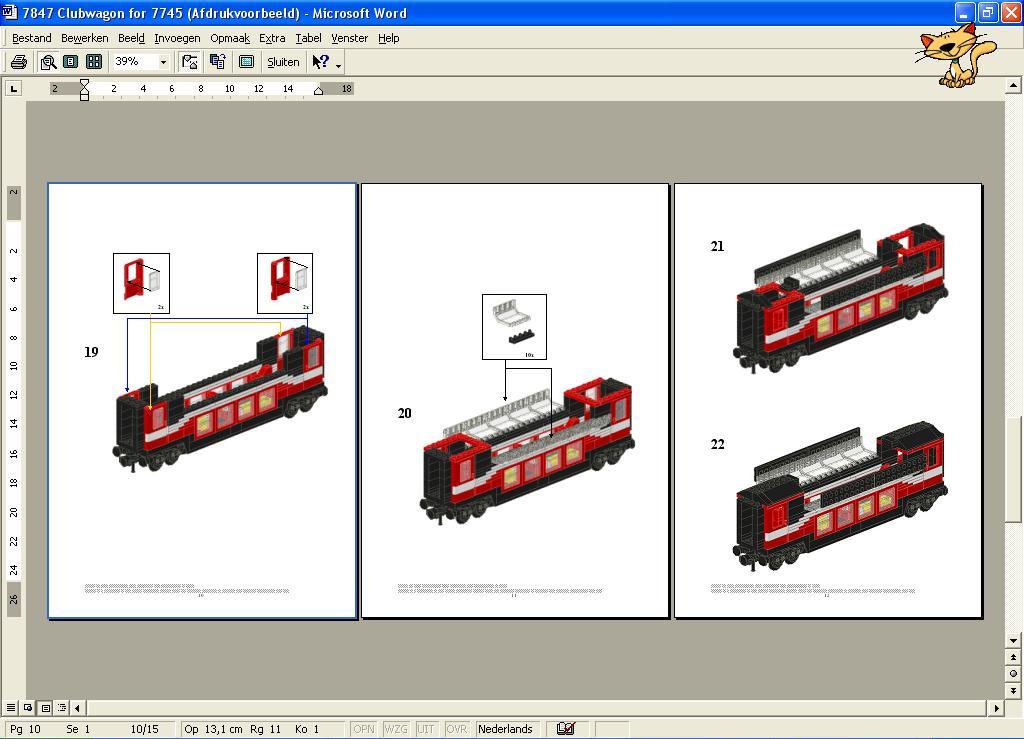Click the horizontal scrollbar track
Image resolution: width=1024 pixels, height=739 pixels.
[x=536, y=708]
